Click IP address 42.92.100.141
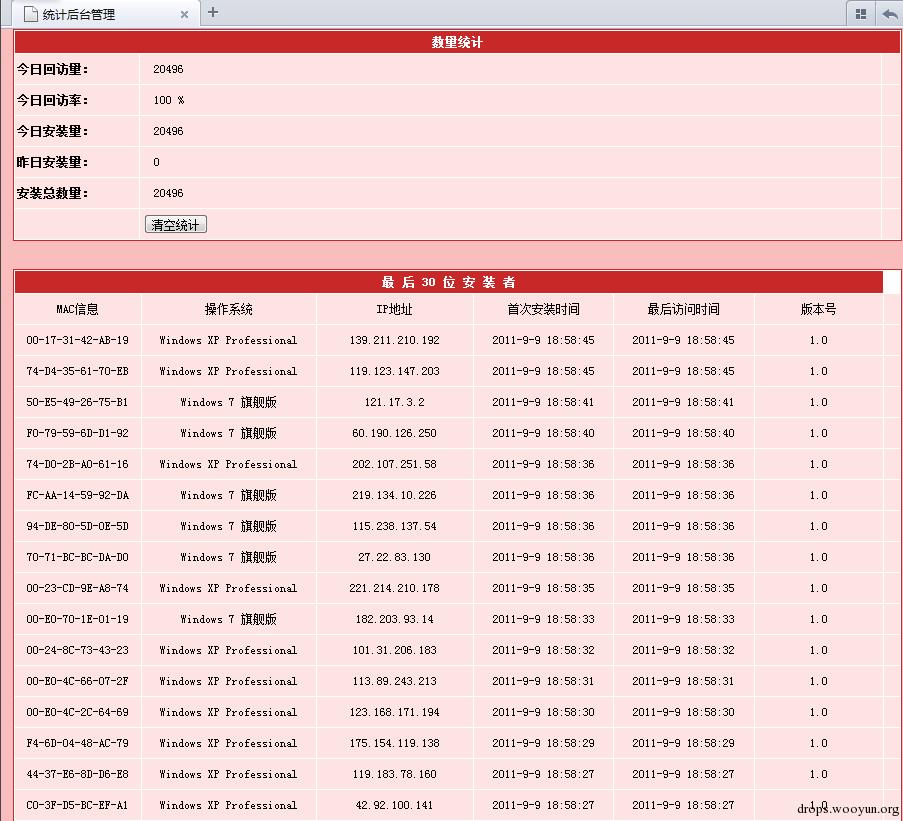This screenshot has width=903, height=821. click(394, 805)
